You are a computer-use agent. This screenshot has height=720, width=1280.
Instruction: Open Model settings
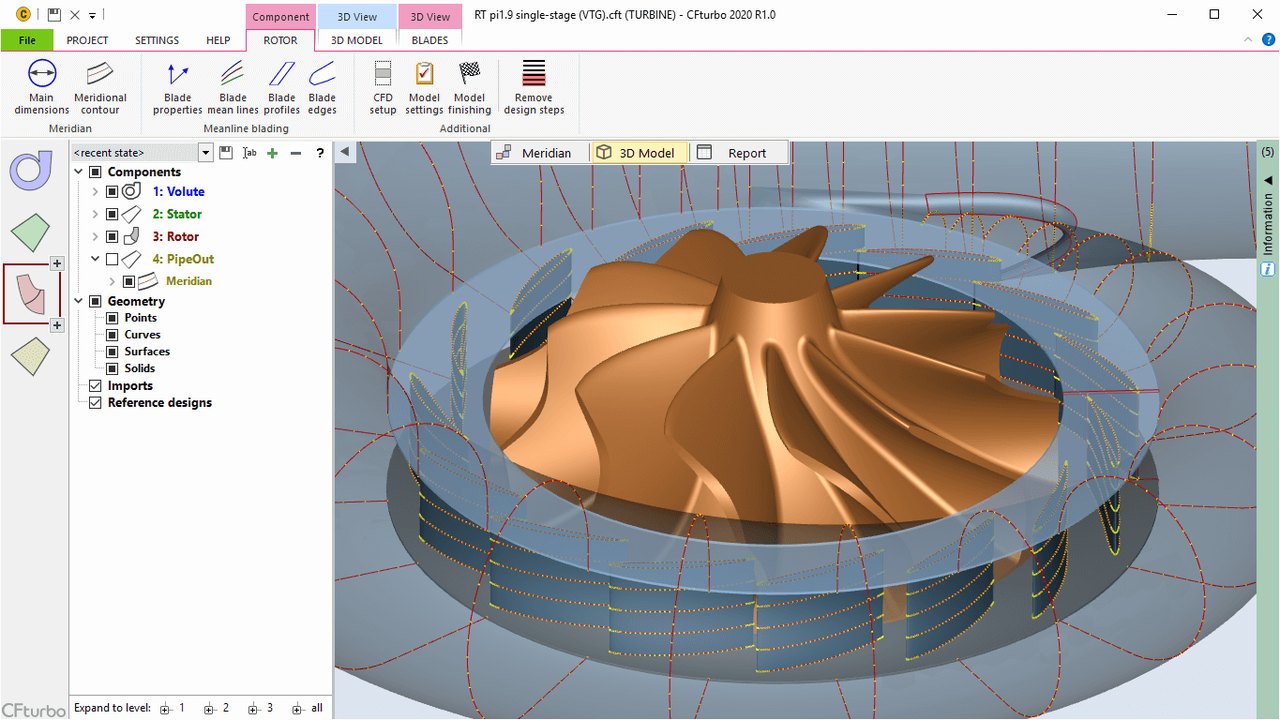[424, 87]
